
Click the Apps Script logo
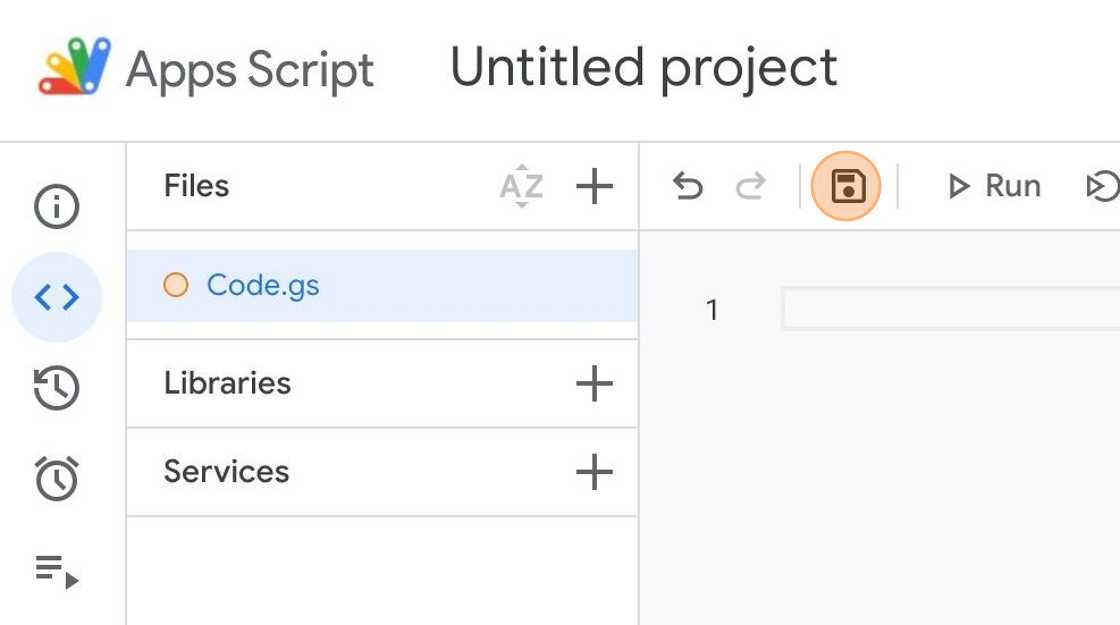click(x=75, y=68)
